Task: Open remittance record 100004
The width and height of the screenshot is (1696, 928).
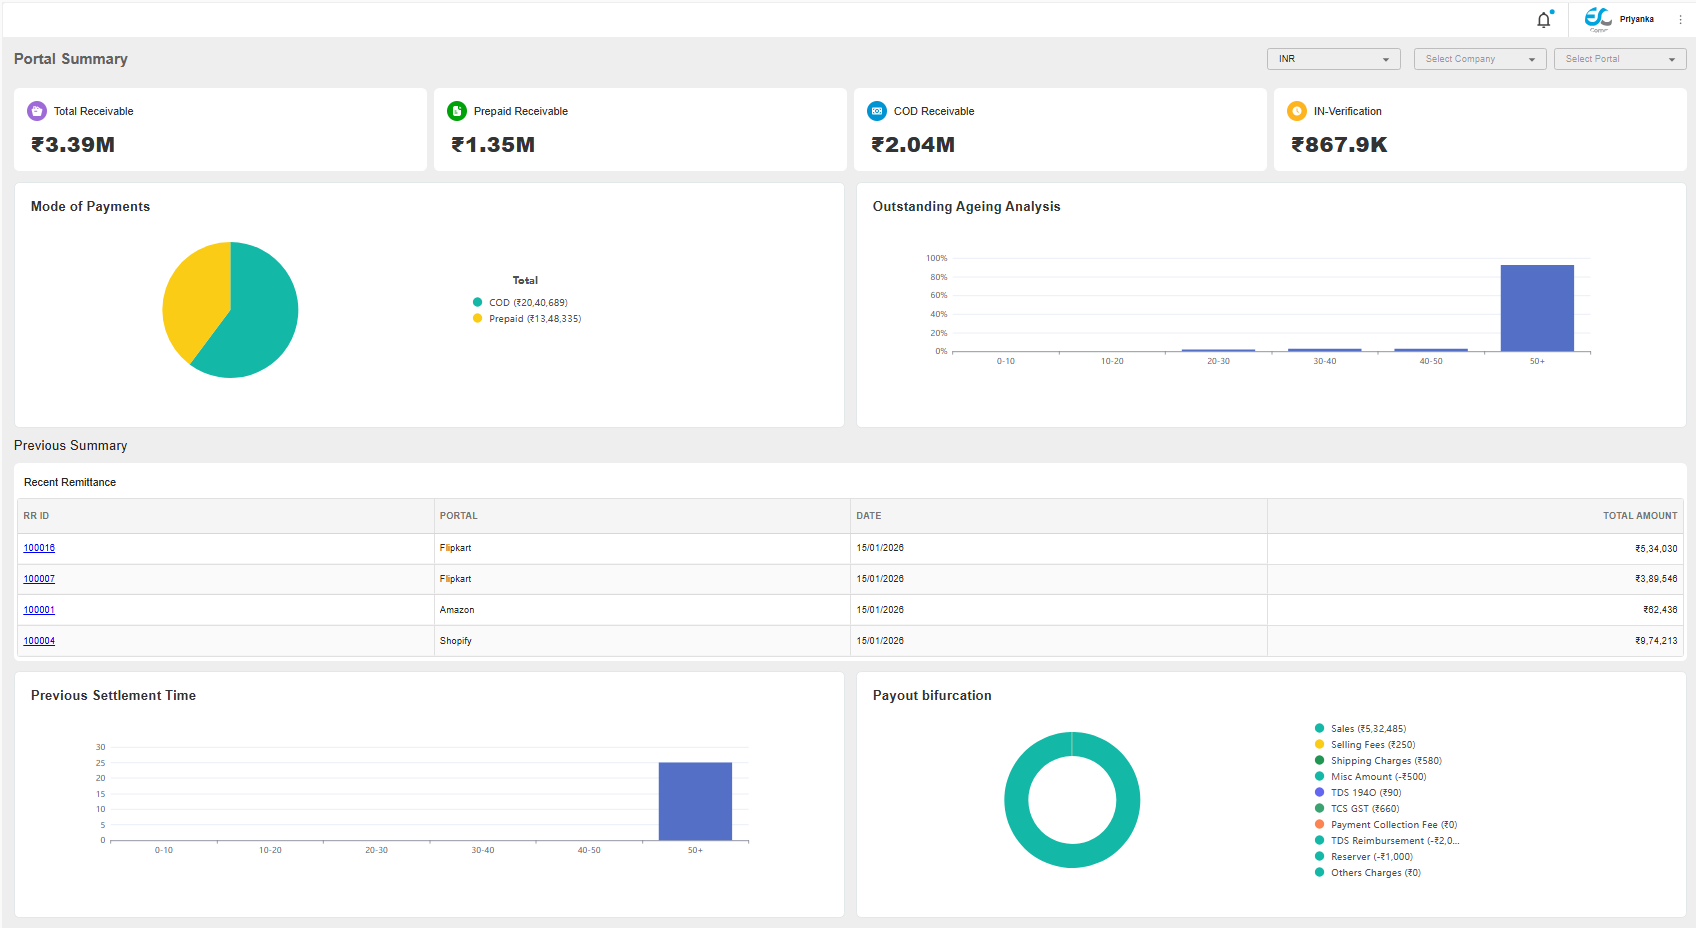Action: click(x=39, y=641)
